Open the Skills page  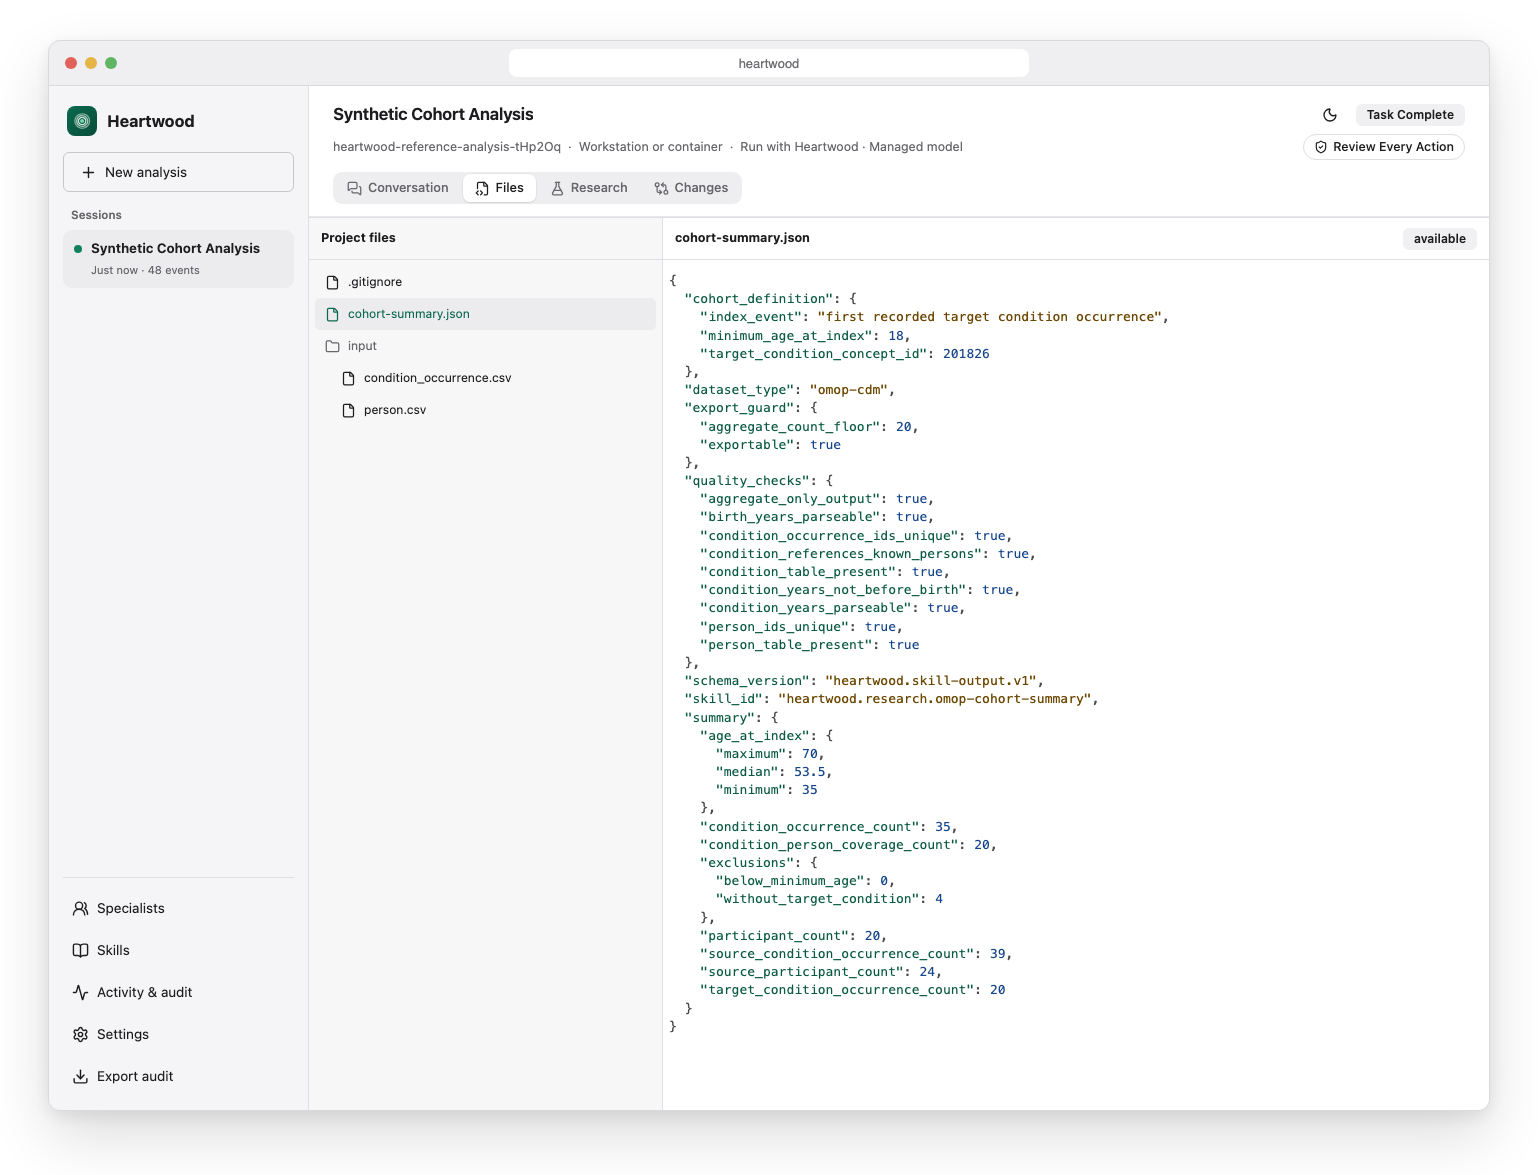coord(178,950)
